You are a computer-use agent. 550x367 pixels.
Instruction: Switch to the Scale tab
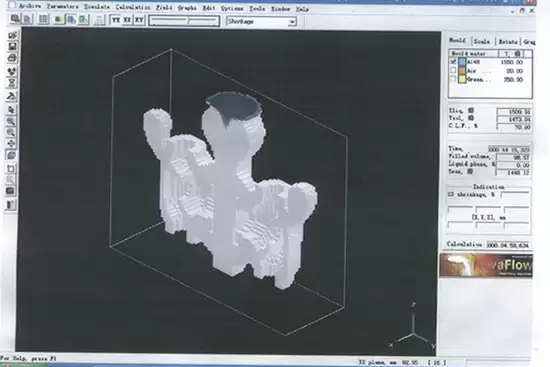point(482,41)
